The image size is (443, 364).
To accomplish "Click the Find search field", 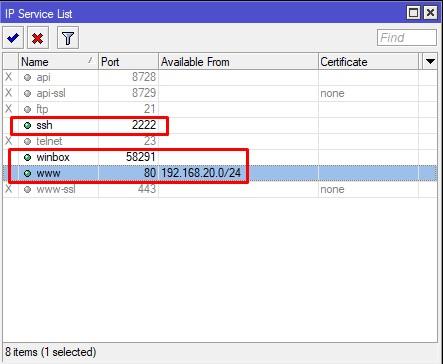I will point(407,37).
